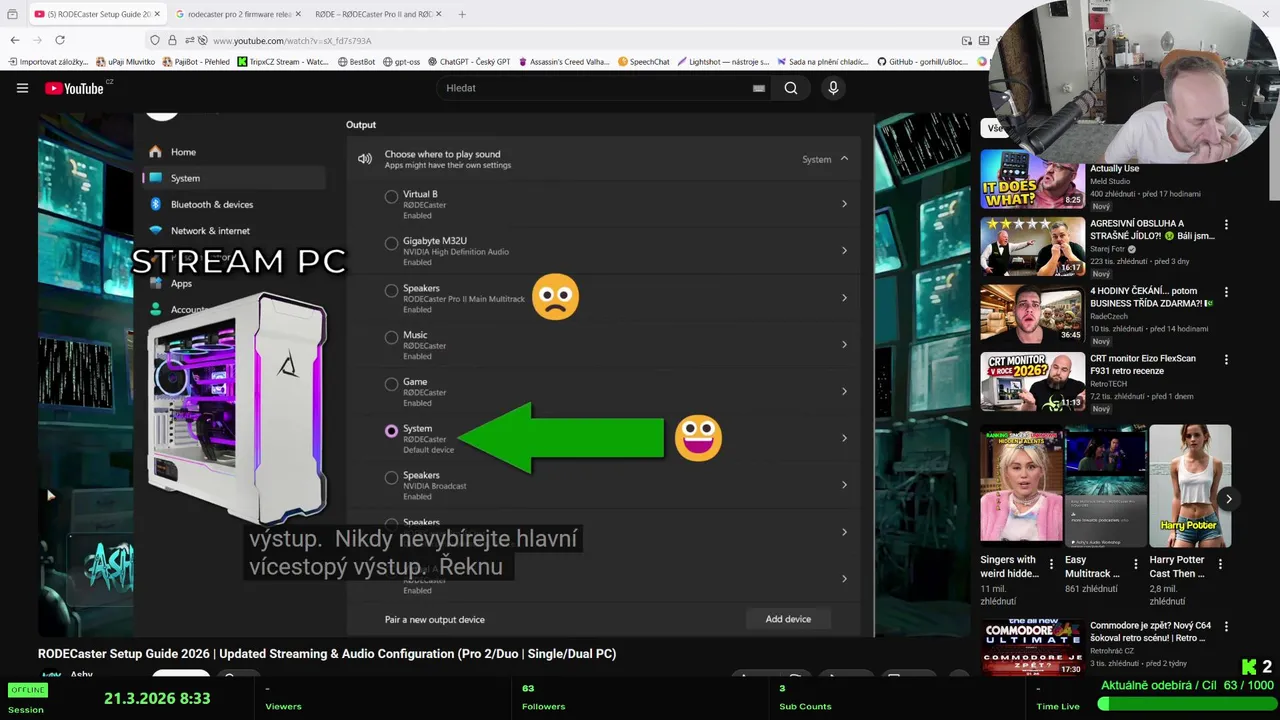Open the Lightshot bookmark
The width and height of the screenshot is (1280, 720).
coord(723,61)
